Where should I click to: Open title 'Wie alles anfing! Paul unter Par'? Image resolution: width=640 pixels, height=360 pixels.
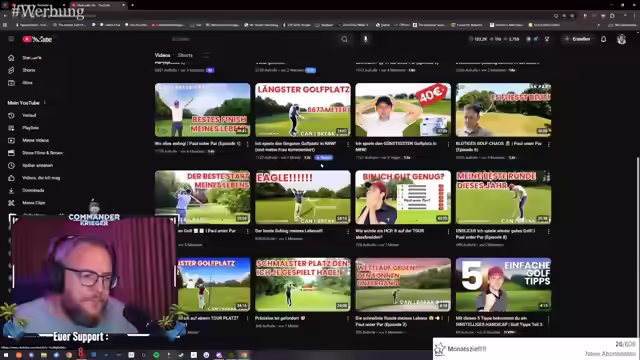pyautogui.click(x=198, y=144)
